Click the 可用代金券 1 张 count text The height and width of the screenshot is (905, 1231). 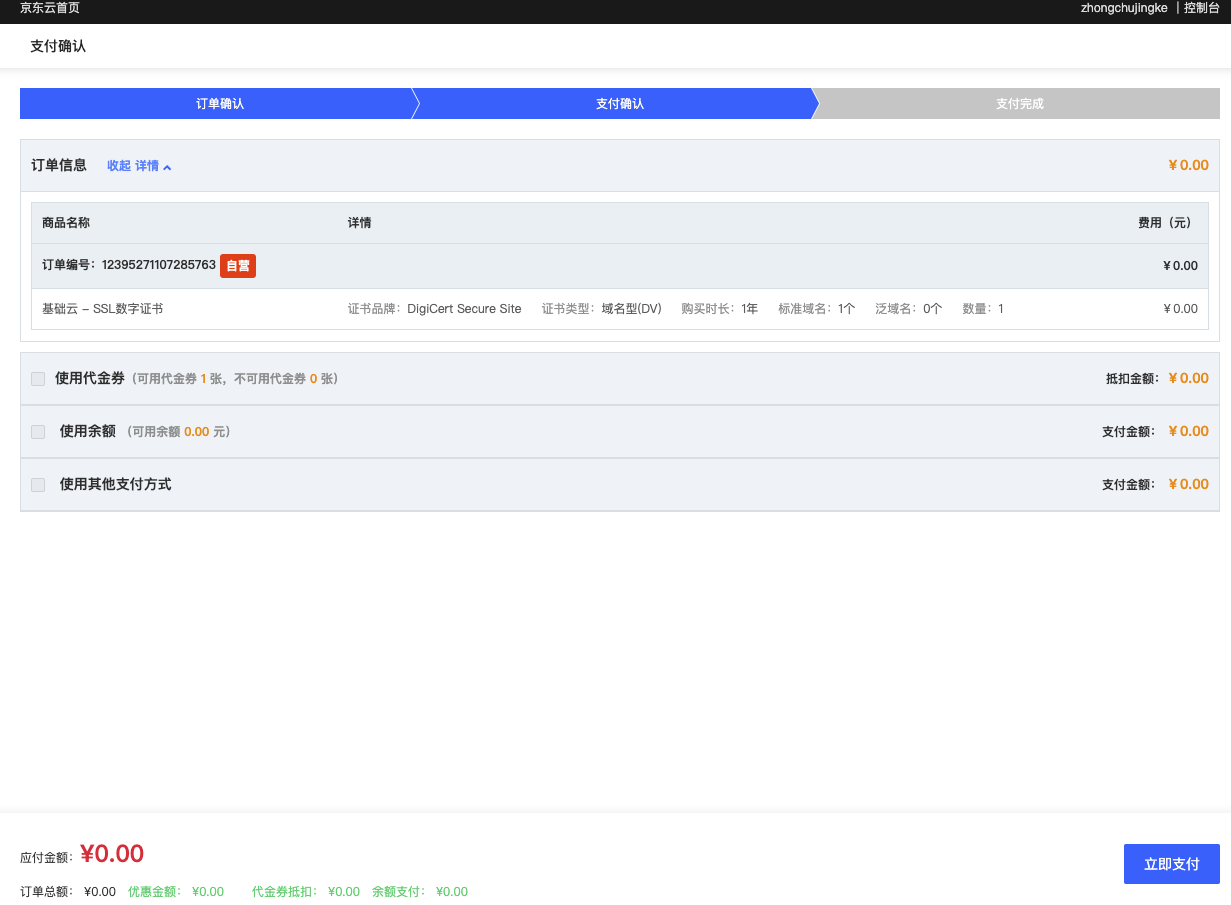[x=180, y=379]
